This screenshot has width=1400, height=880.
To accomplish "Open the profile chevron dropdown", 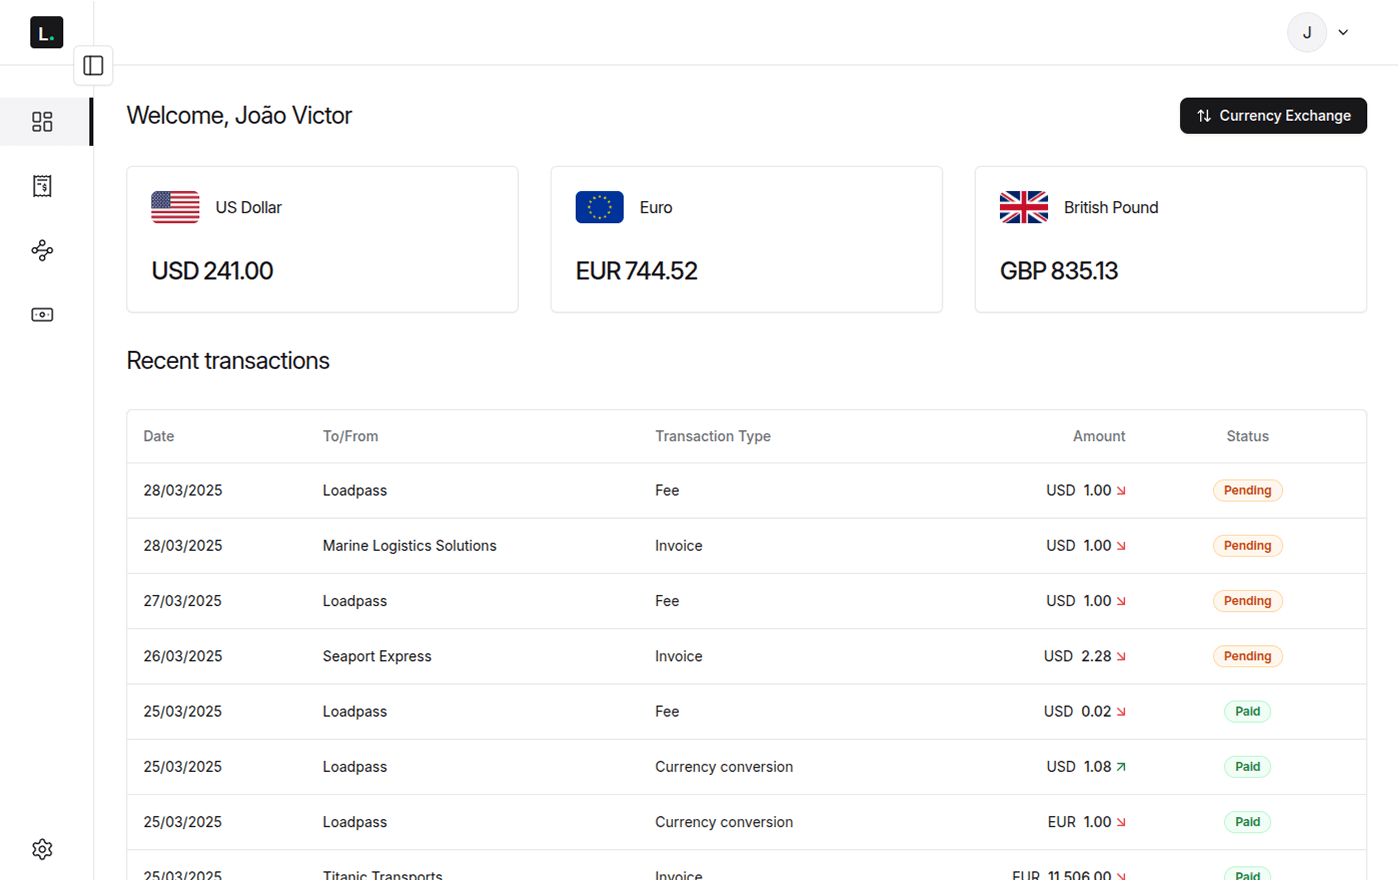I will click(1343, 32).
